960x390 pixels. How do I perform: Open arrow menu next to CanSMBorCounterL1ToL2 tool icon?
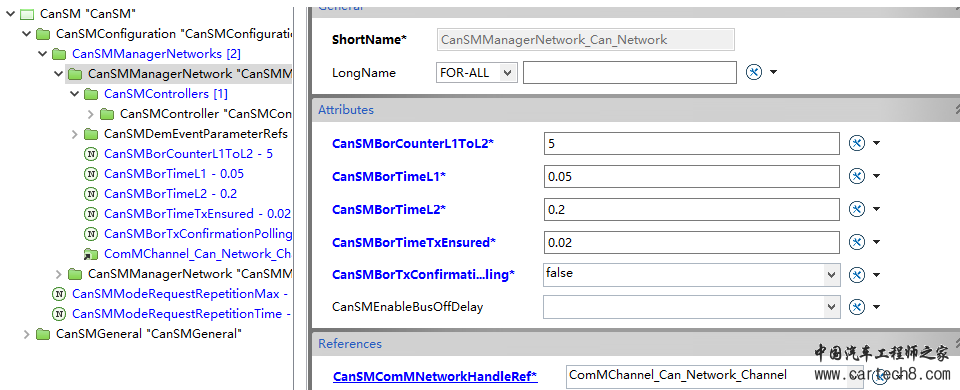click(876, 143)
